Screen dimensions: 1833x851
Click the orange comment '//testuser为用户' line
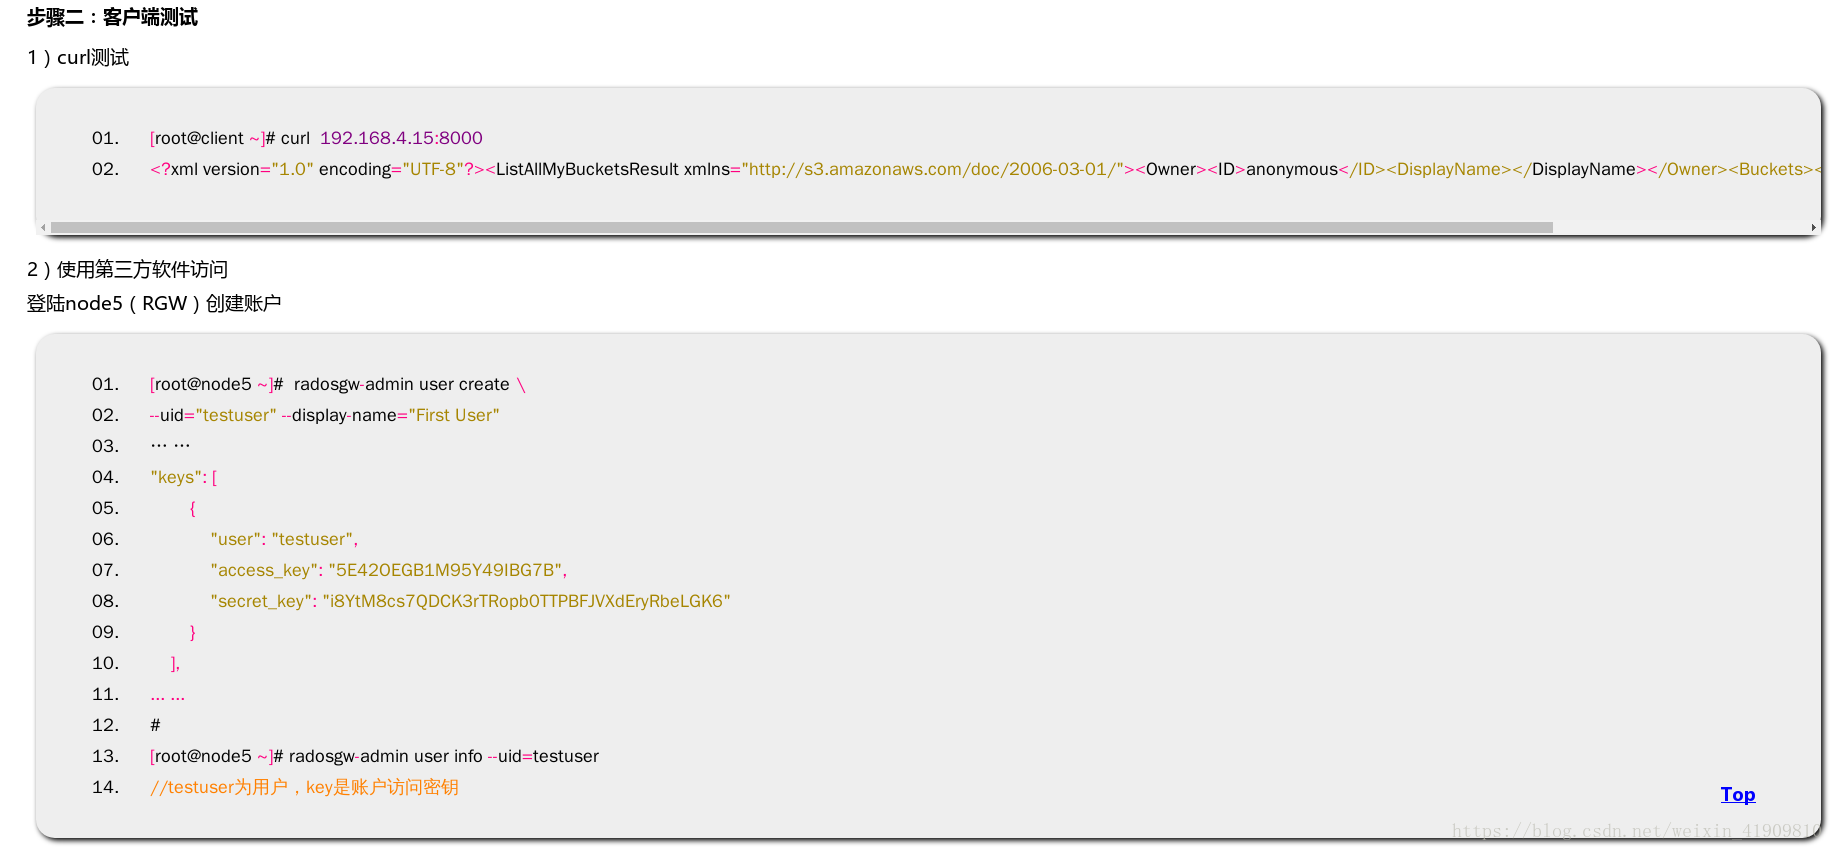pyautogui.click(x=304, y=787)
